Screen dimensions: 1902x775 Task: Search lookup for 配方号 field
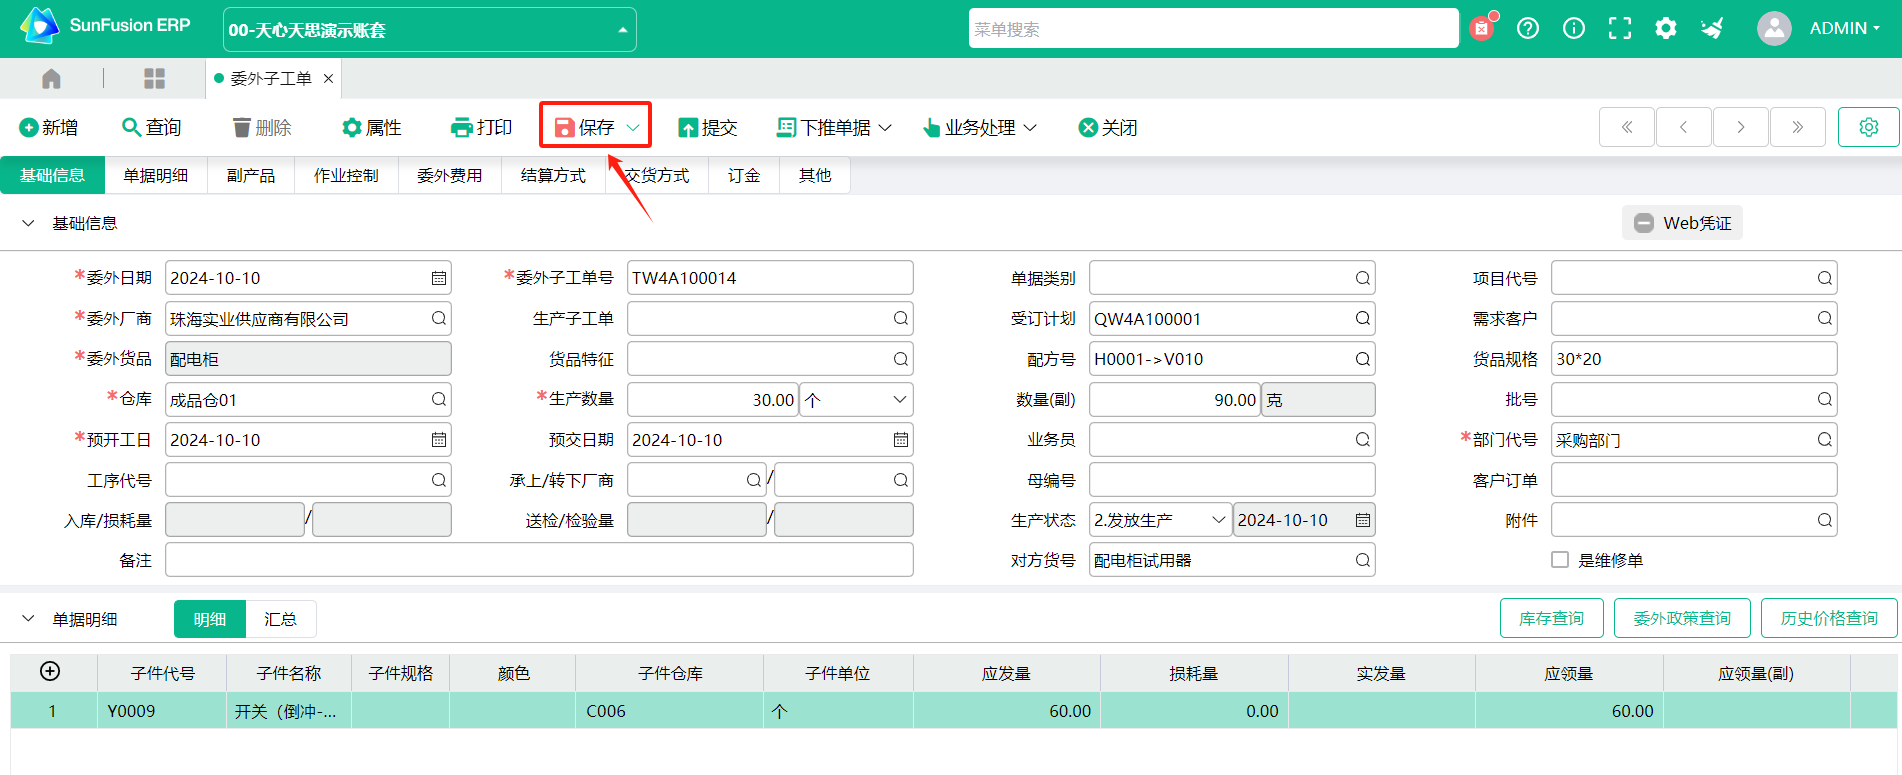(x=1362, y=359)
